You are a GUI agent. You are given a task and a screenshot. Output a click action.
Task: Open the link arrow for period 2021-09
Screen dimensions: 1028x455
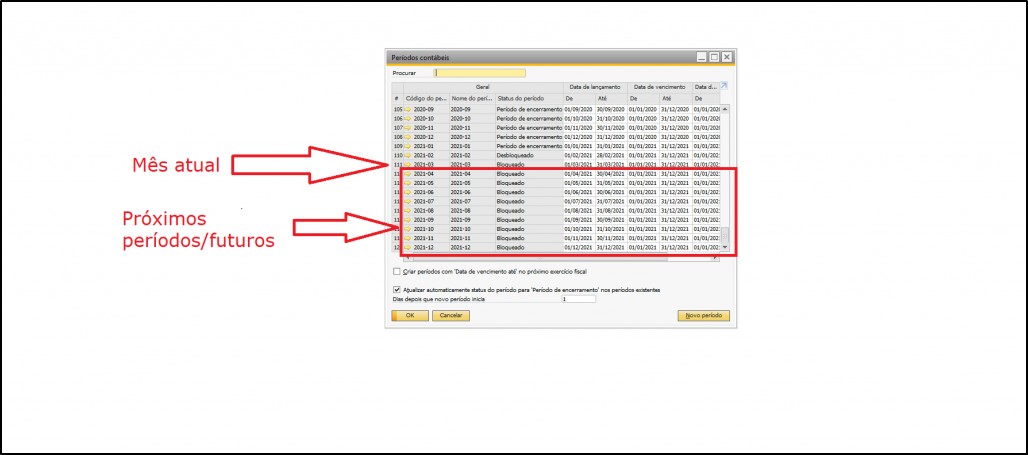click(408, 220)
